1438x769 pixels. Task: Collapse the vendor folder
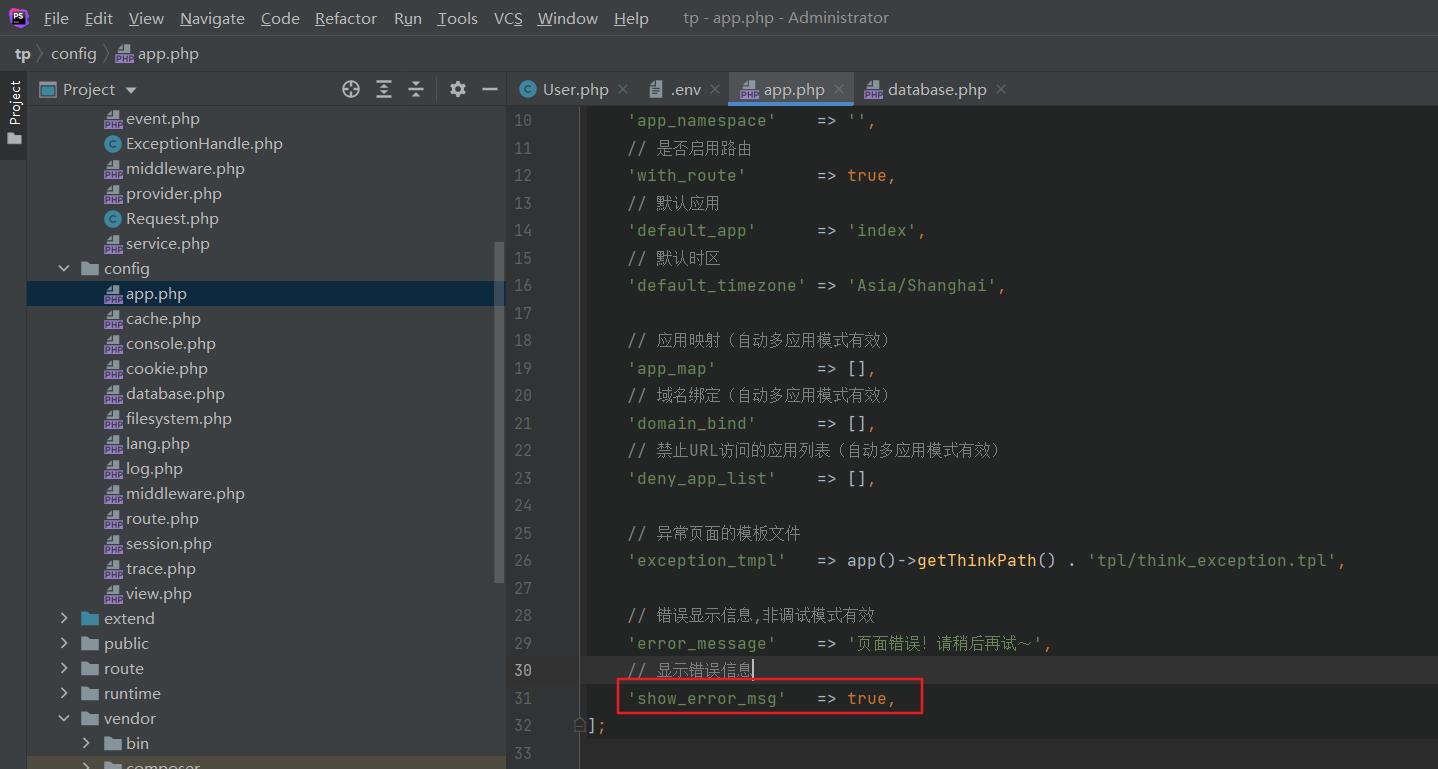click(64, 719)
